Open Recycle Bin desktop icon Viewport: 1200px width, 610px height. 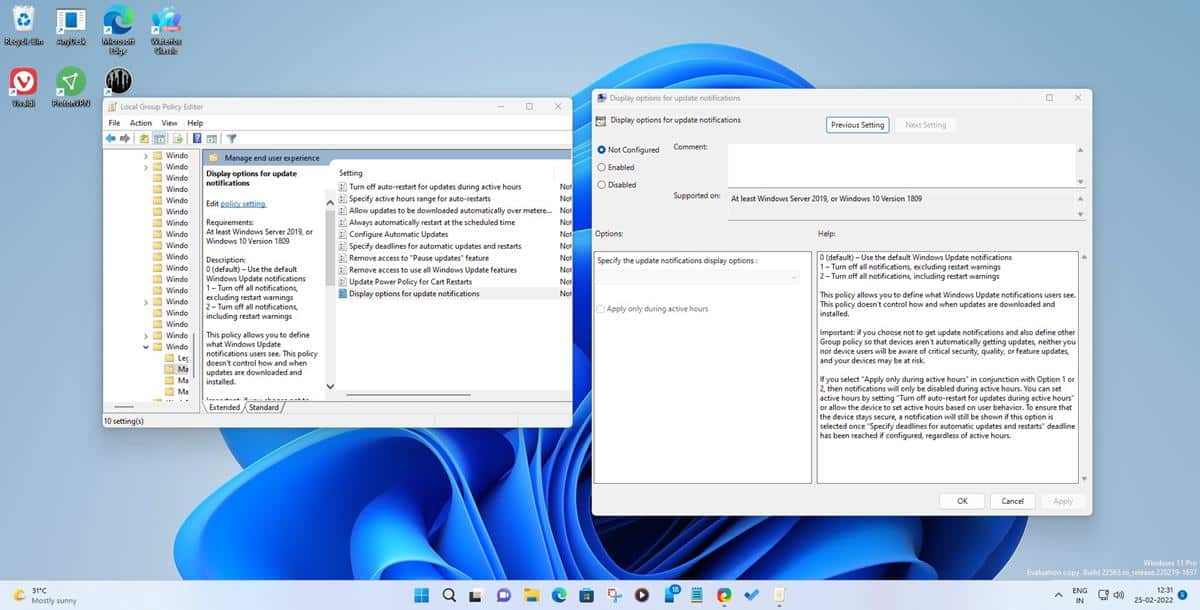pos(23,27)
